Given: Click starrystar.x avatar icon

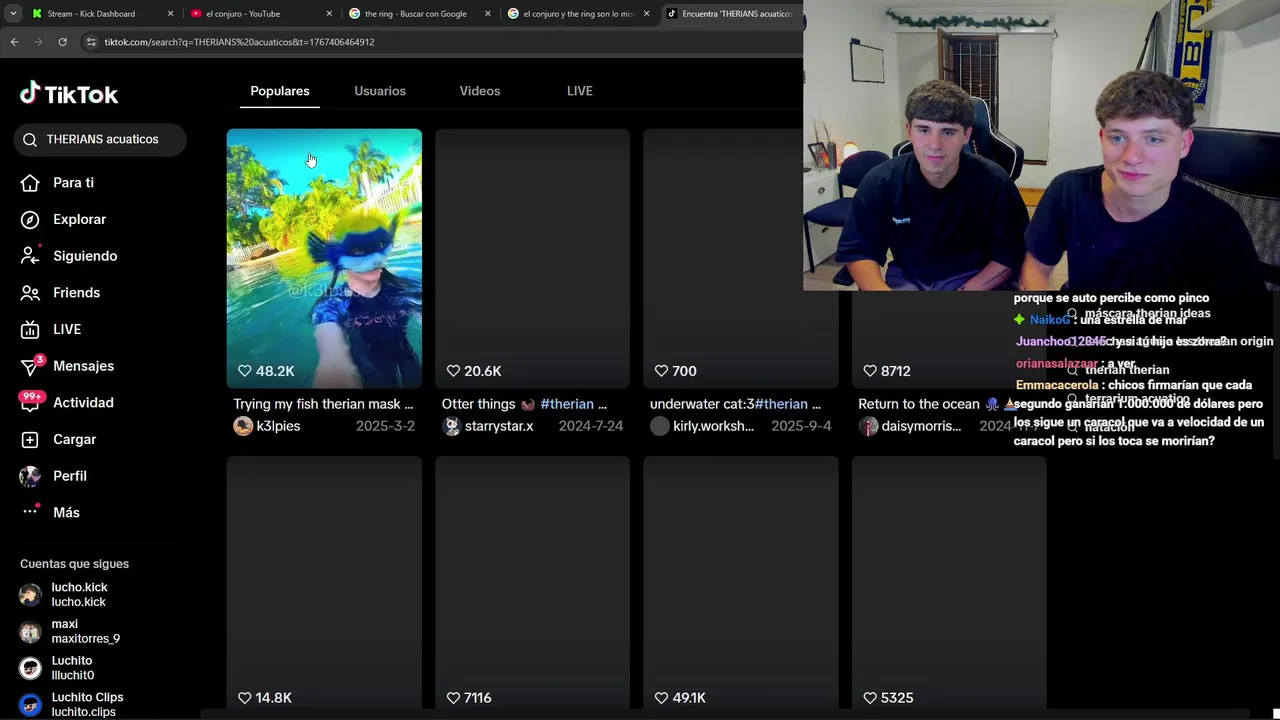Looking at the screenshot, I should [451, 426].
